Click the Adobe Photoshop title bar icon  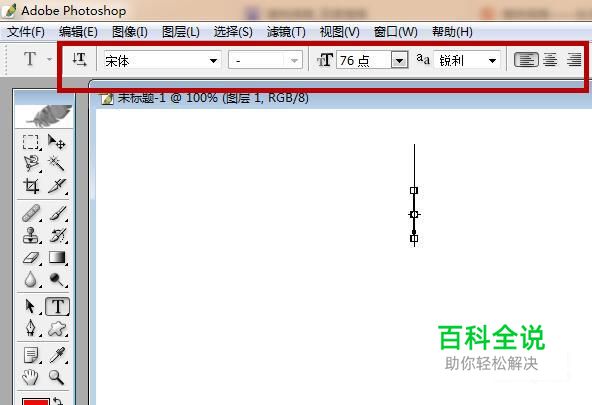tap(9, 10)
